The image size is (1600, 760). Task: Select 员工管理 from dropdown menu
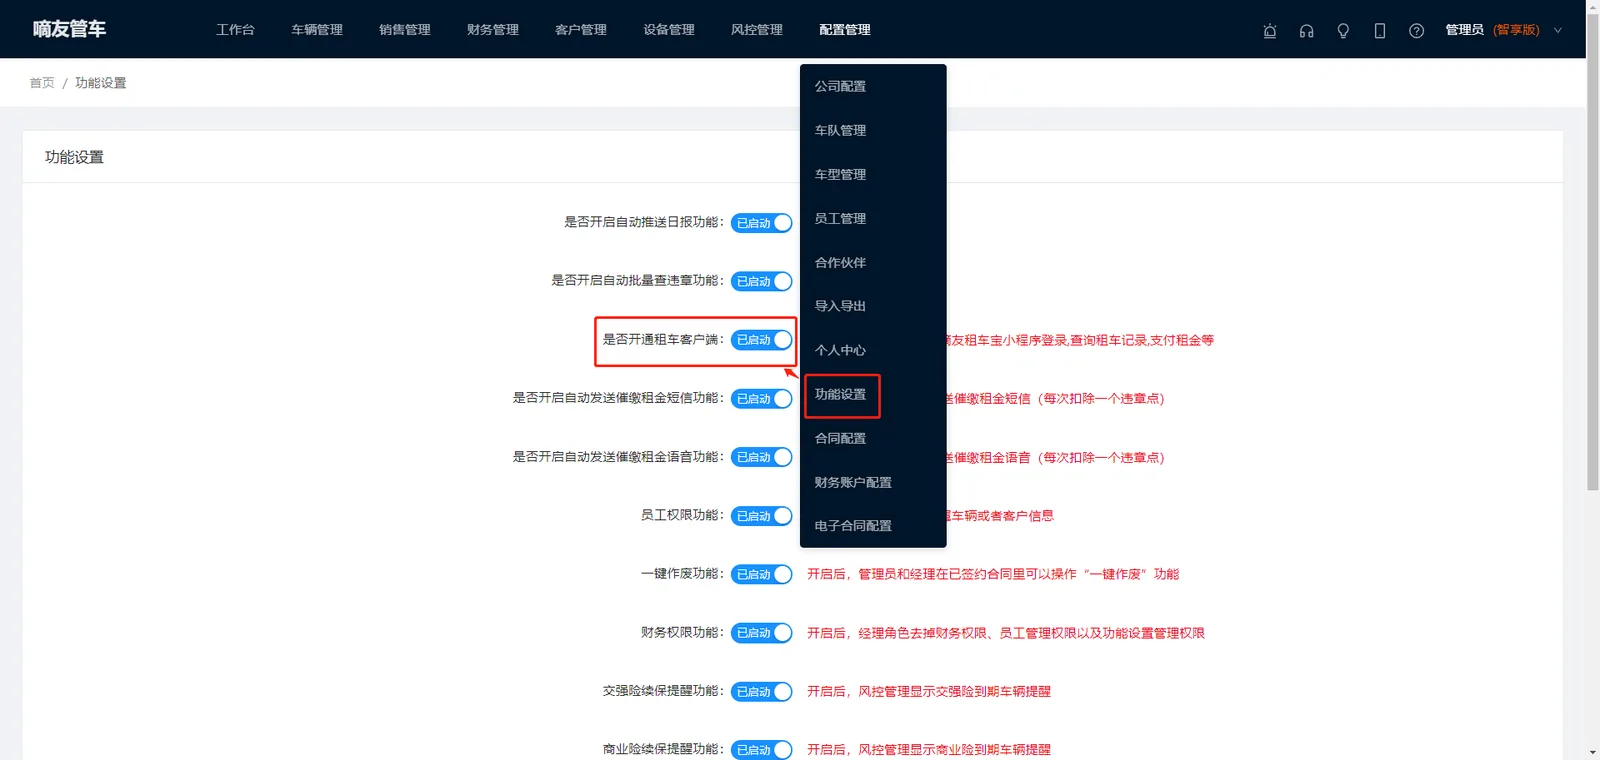coord(873,218)
